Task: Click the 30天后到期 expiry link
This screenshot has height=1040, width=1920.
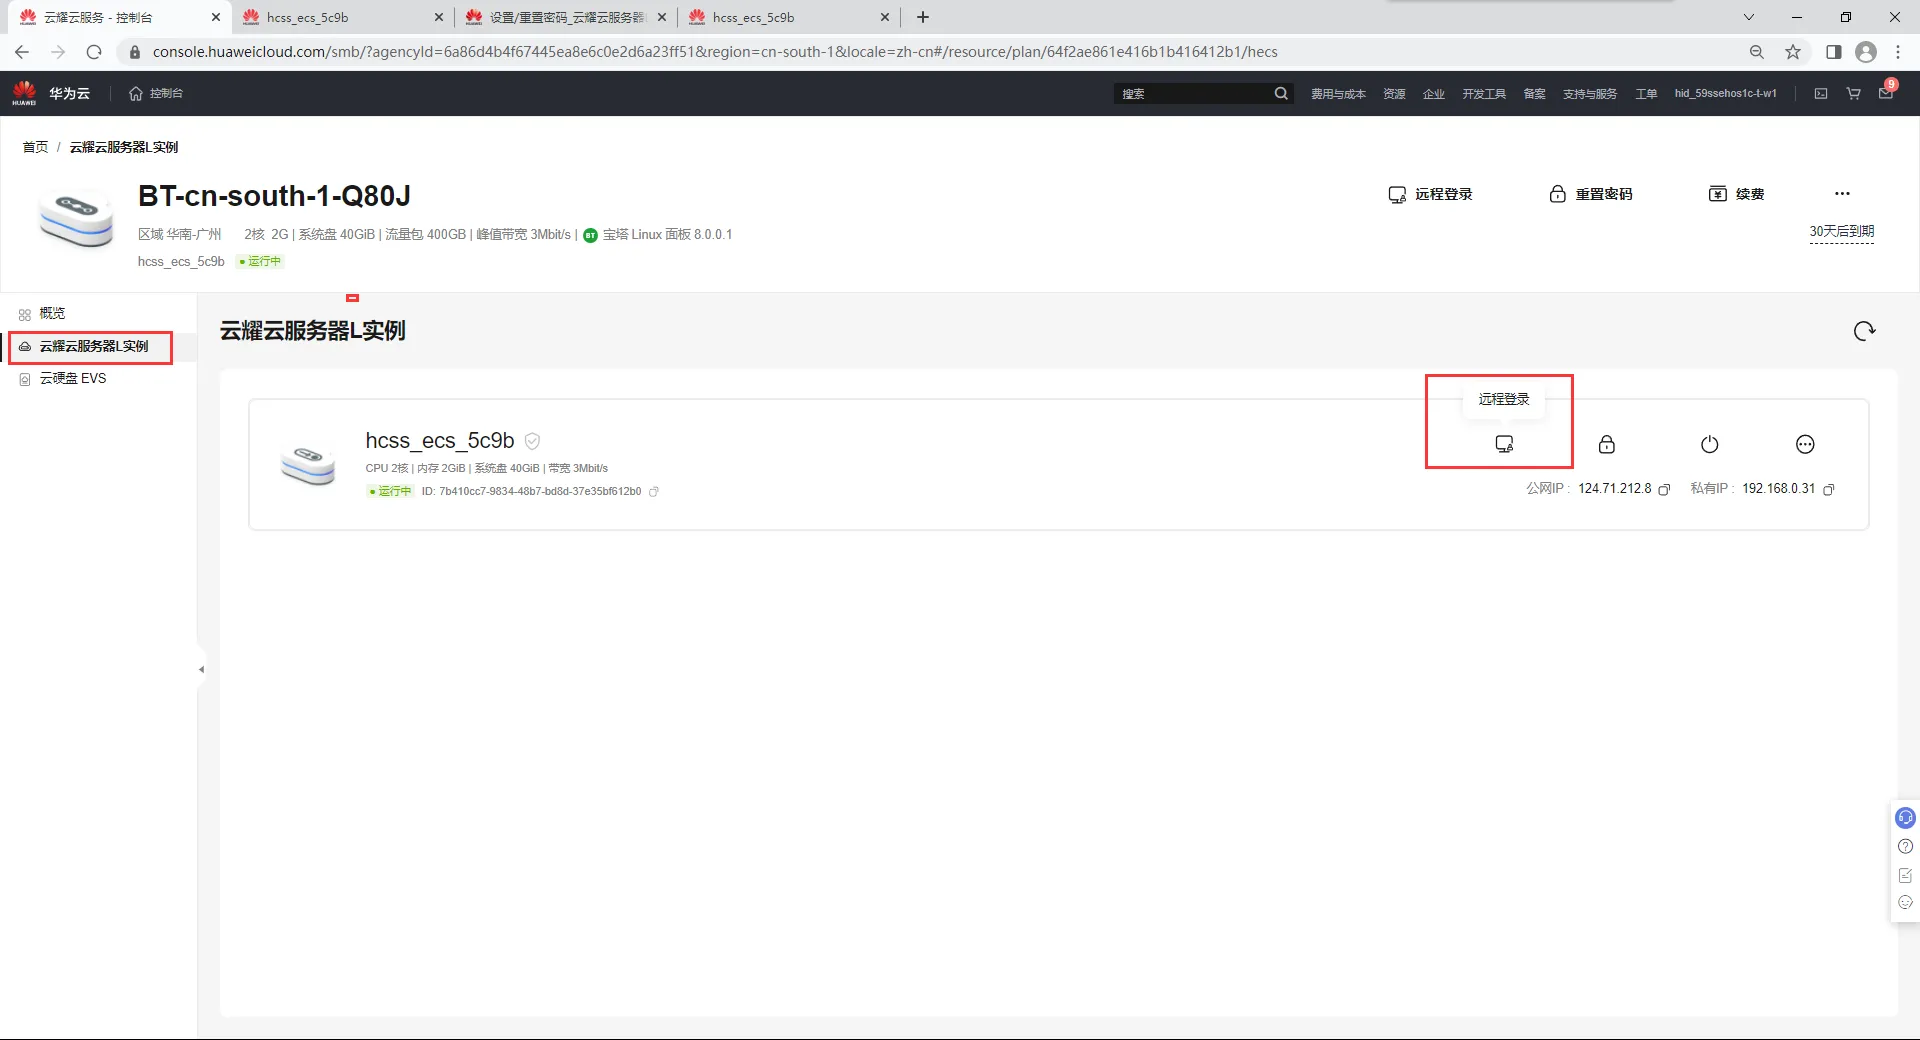Action: point(1842,231)
